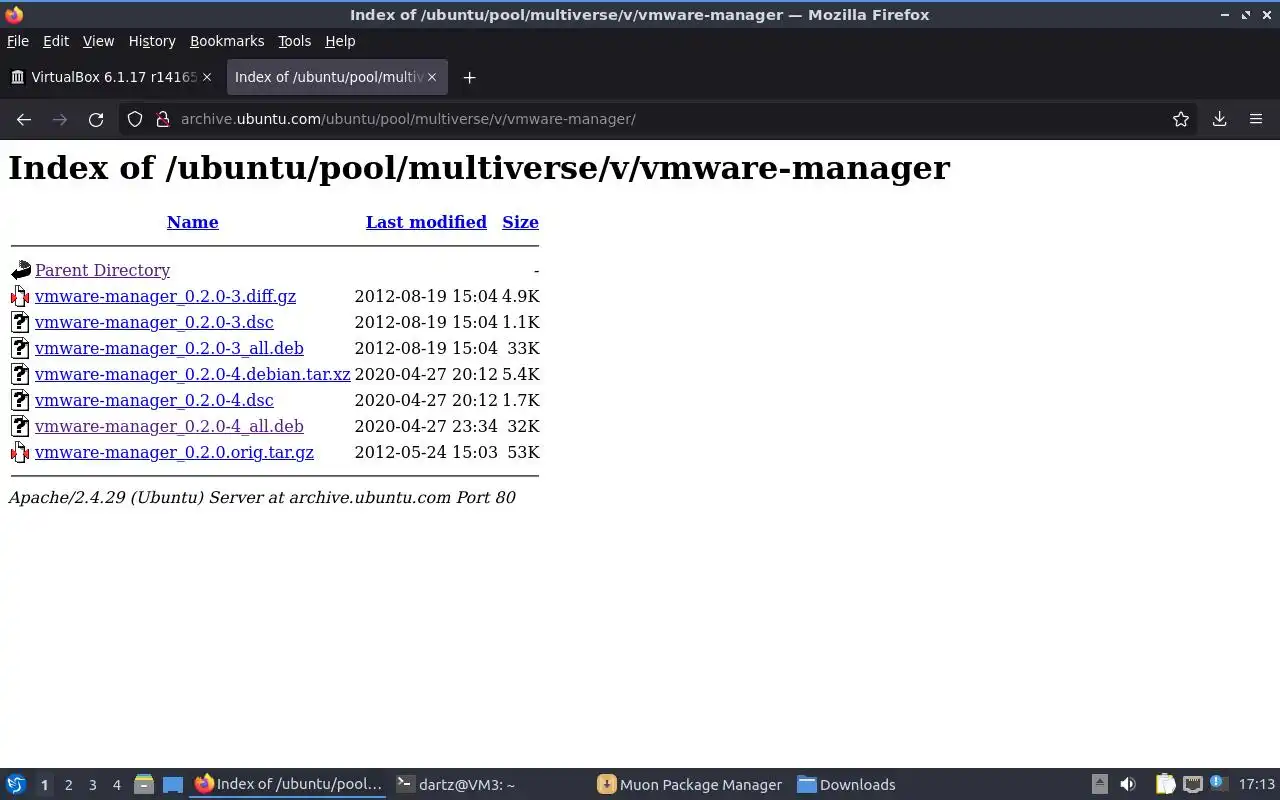Open the History menu
Viewport: 1280px width, 800px height.
point(152,41)
